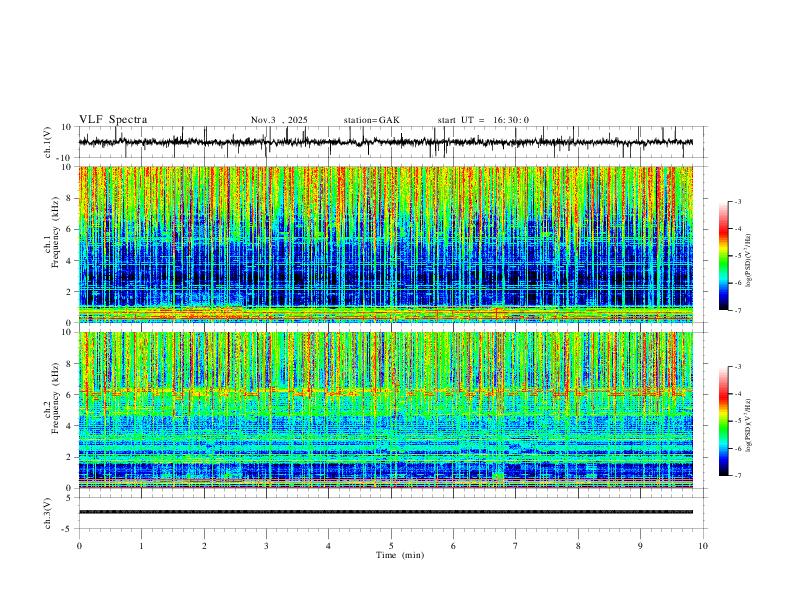Click the ch.2 colorbar 'log(PSD)(V²/Hz)' label

point(749,425)
